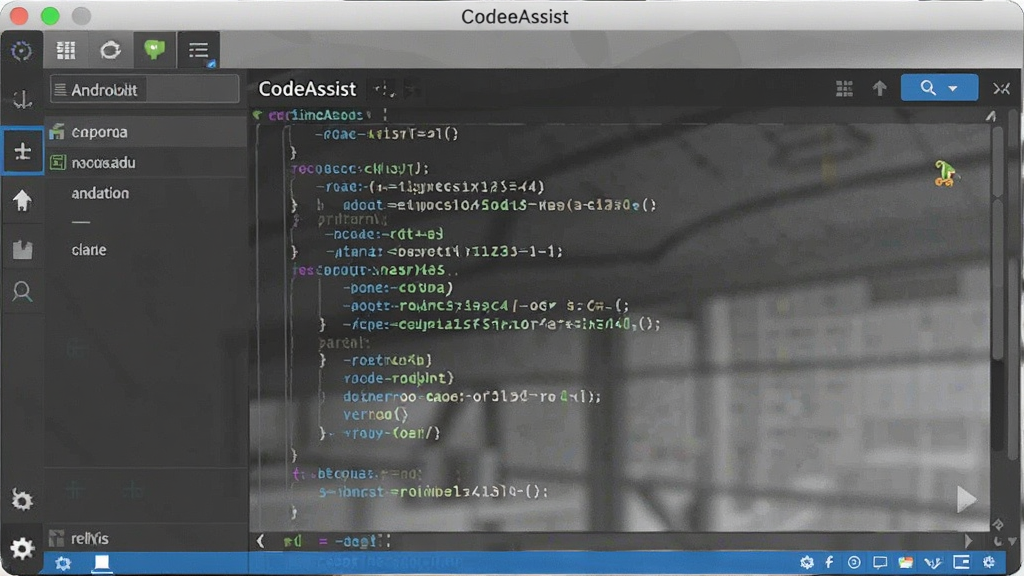Viewport: 1024px width, 576px height.
Task: Click the grid layout icon in editor header
Action: tap(844, 88)
